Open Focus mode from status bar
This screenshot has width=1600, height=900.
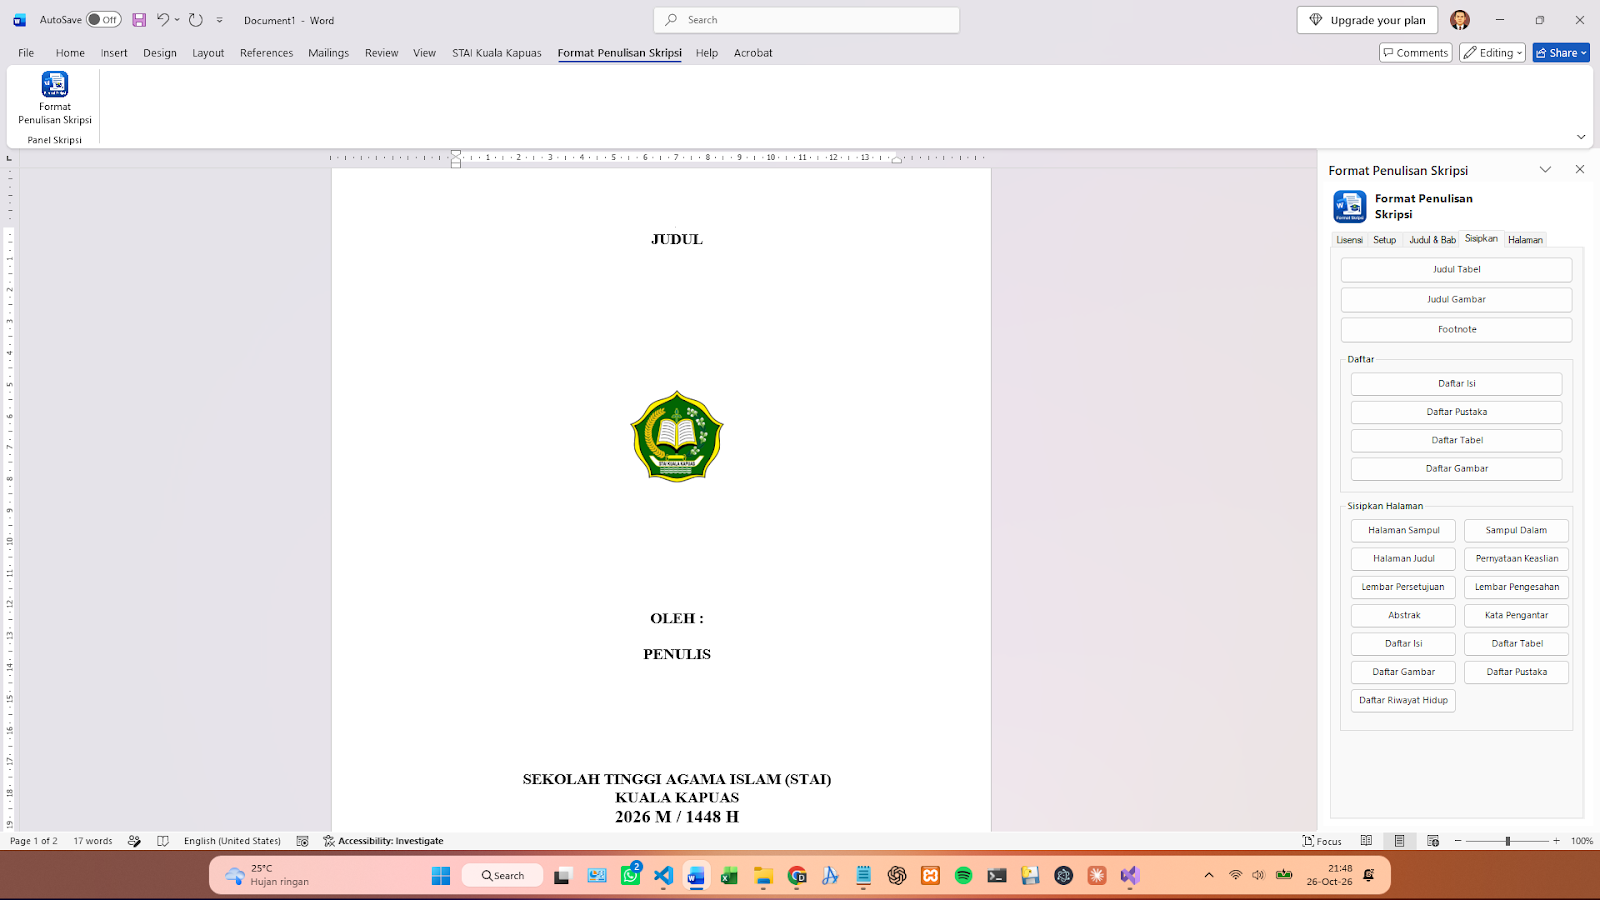pyautogui.click(x=1322, y=841)
